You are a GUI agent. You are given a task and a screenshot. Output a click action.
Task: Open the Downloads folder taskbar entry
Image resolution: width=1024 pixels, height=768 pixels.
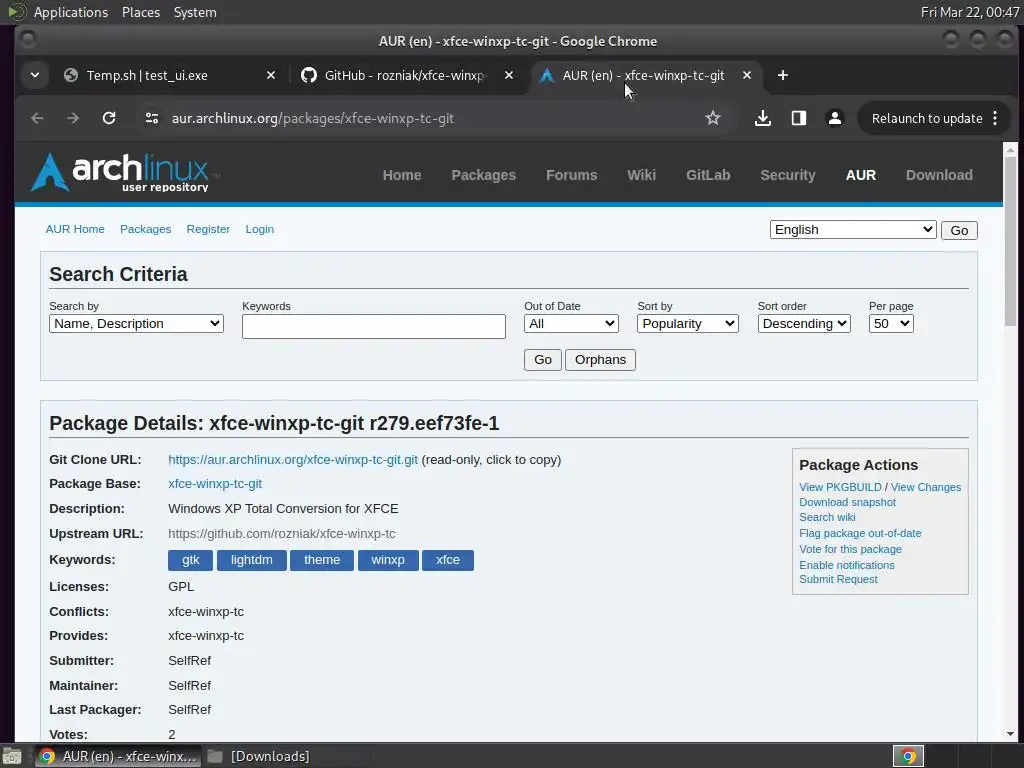pyautogui.click(x=259, y=756)
